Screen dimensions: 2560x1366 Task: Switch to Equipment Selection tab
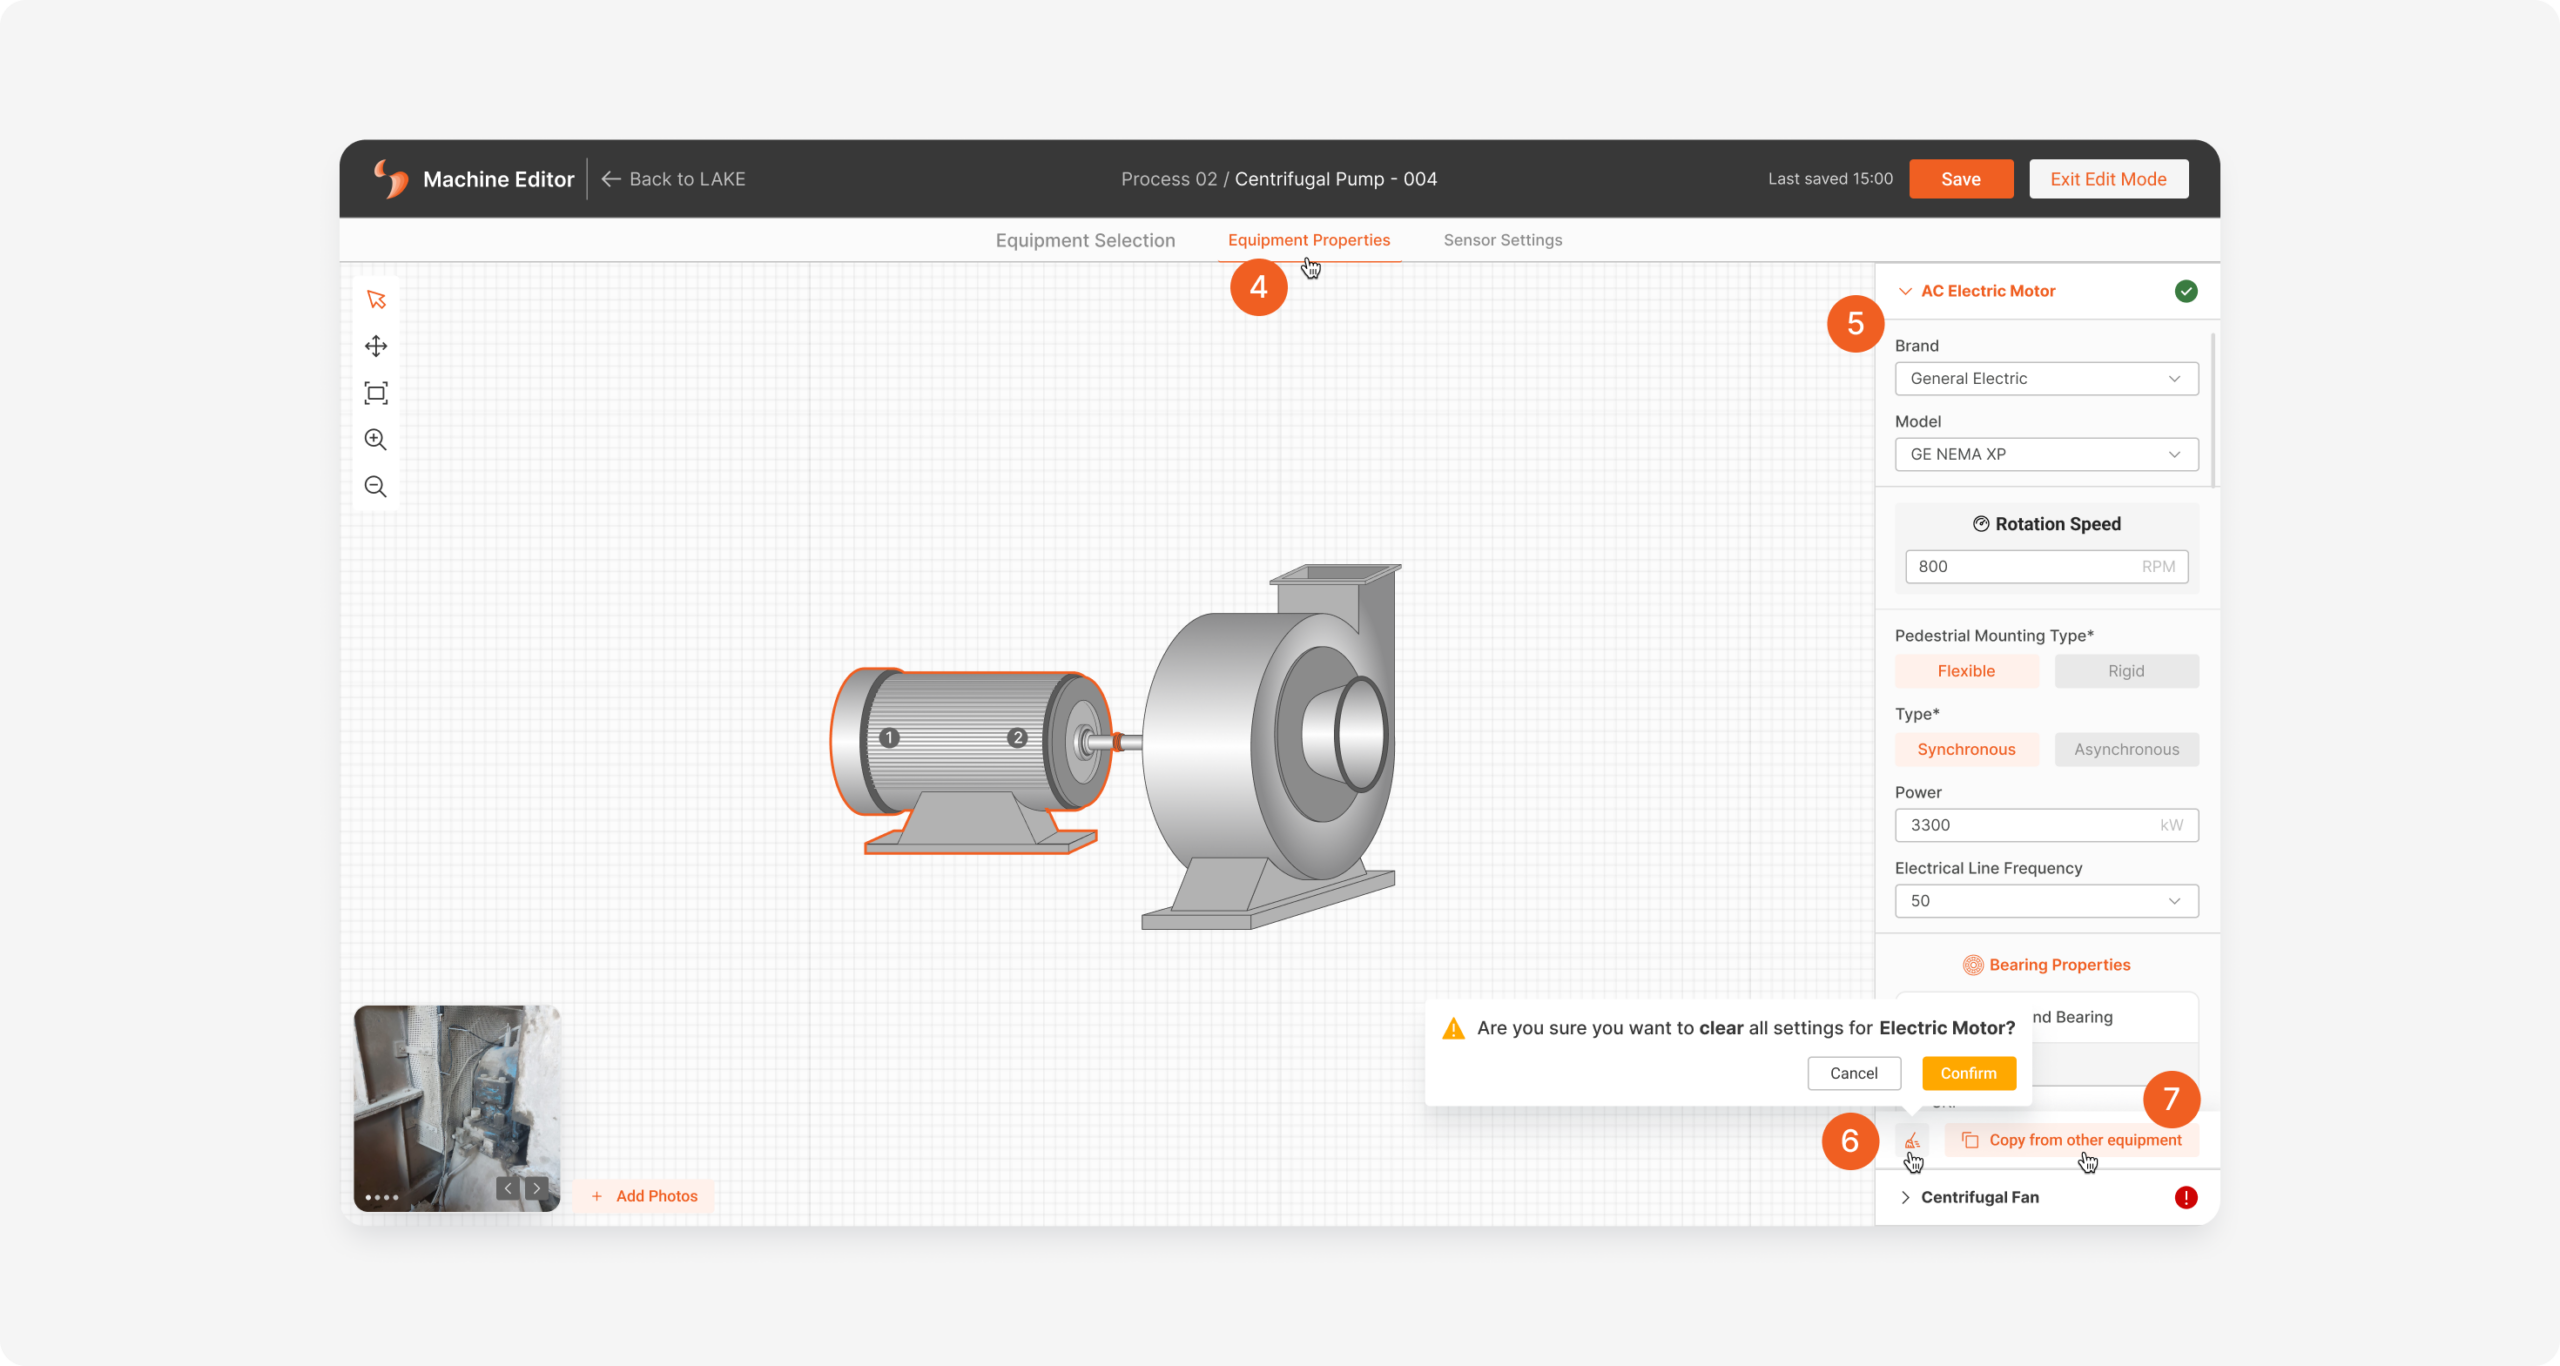point(1087,239)
